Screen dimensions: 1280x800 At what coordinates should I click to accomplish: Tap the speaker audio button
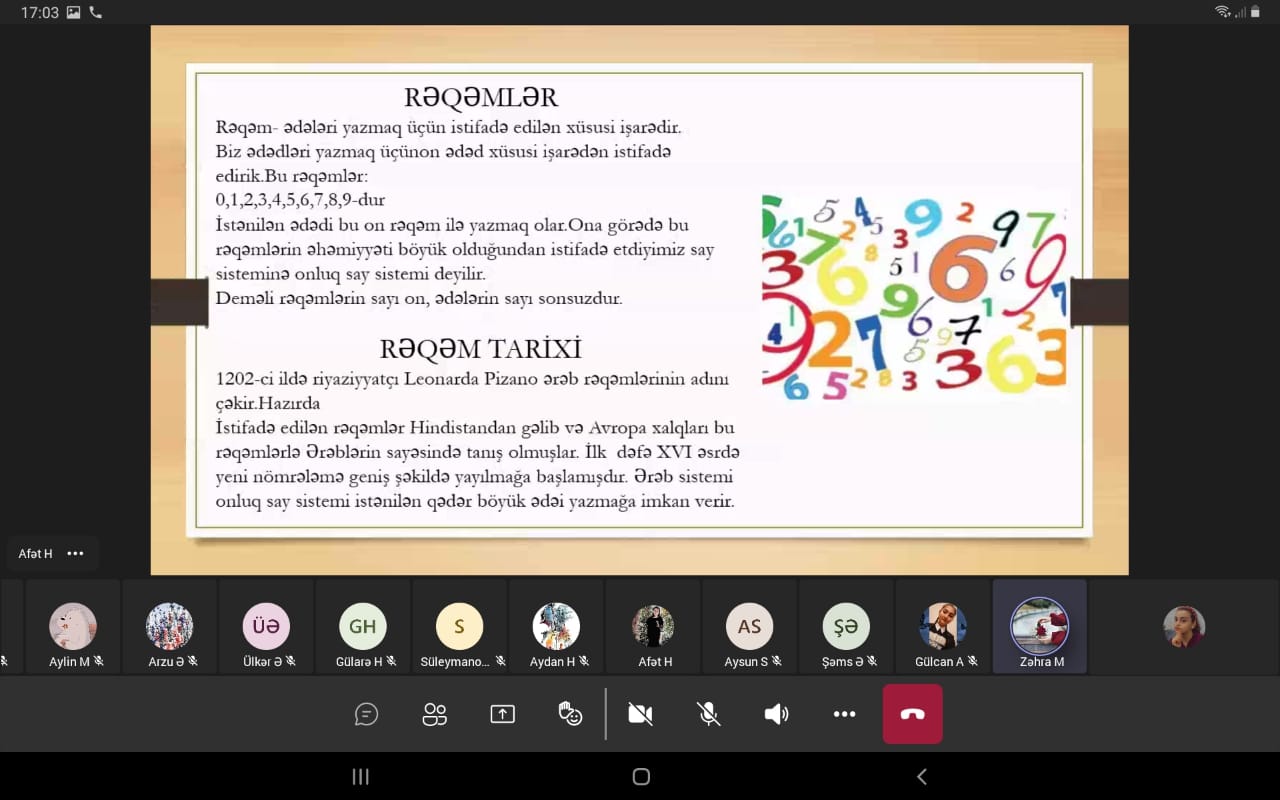tap(776, 714)
